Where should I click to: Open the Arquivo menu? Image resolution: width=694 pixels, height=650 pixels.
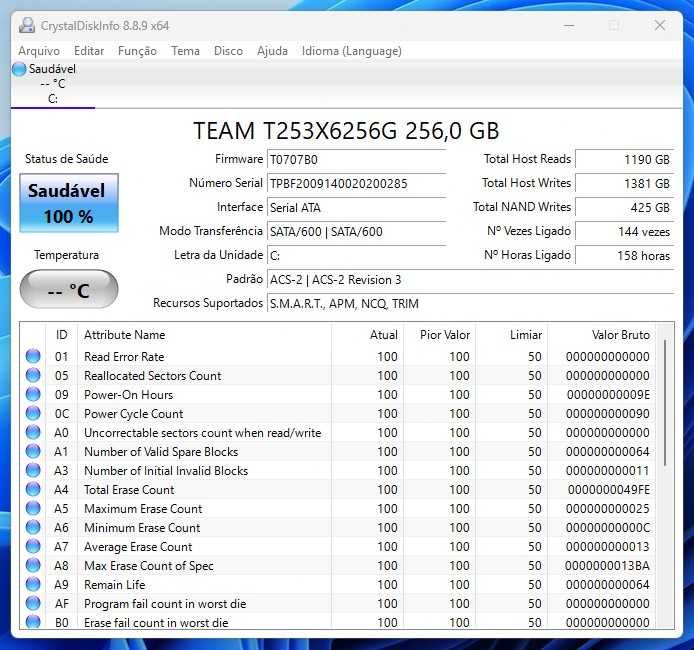coord(39,51)
